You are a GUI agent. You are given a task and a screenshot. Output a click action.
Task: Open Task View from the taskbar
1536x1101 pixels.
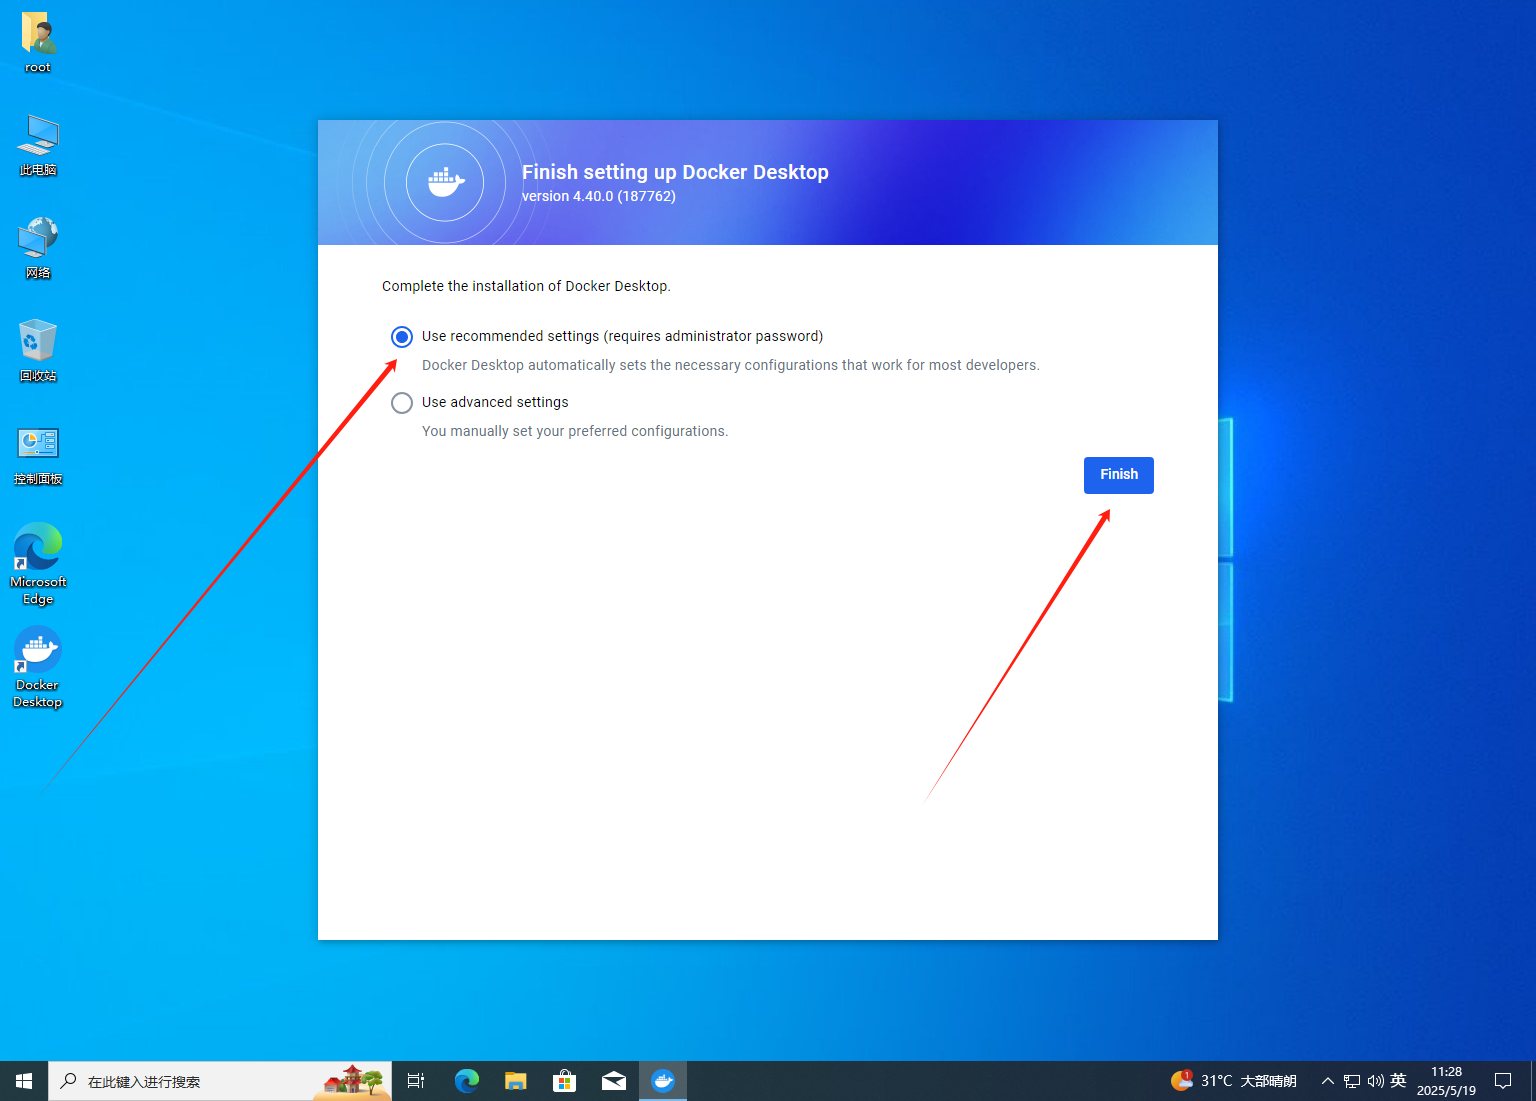(416, 1081)
